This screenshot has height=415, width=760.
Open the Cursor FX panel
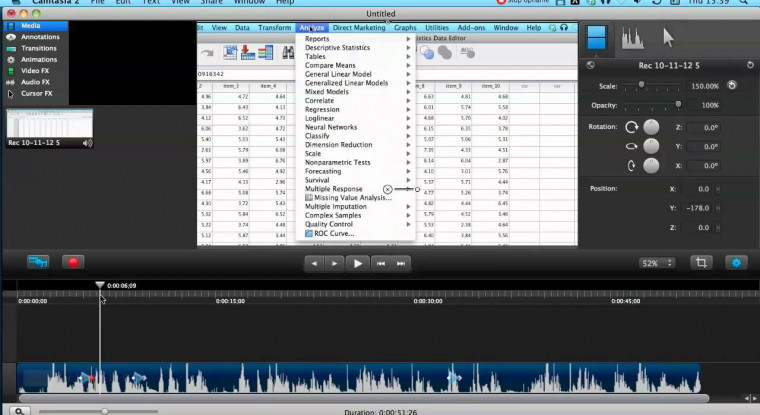(35, 94)
